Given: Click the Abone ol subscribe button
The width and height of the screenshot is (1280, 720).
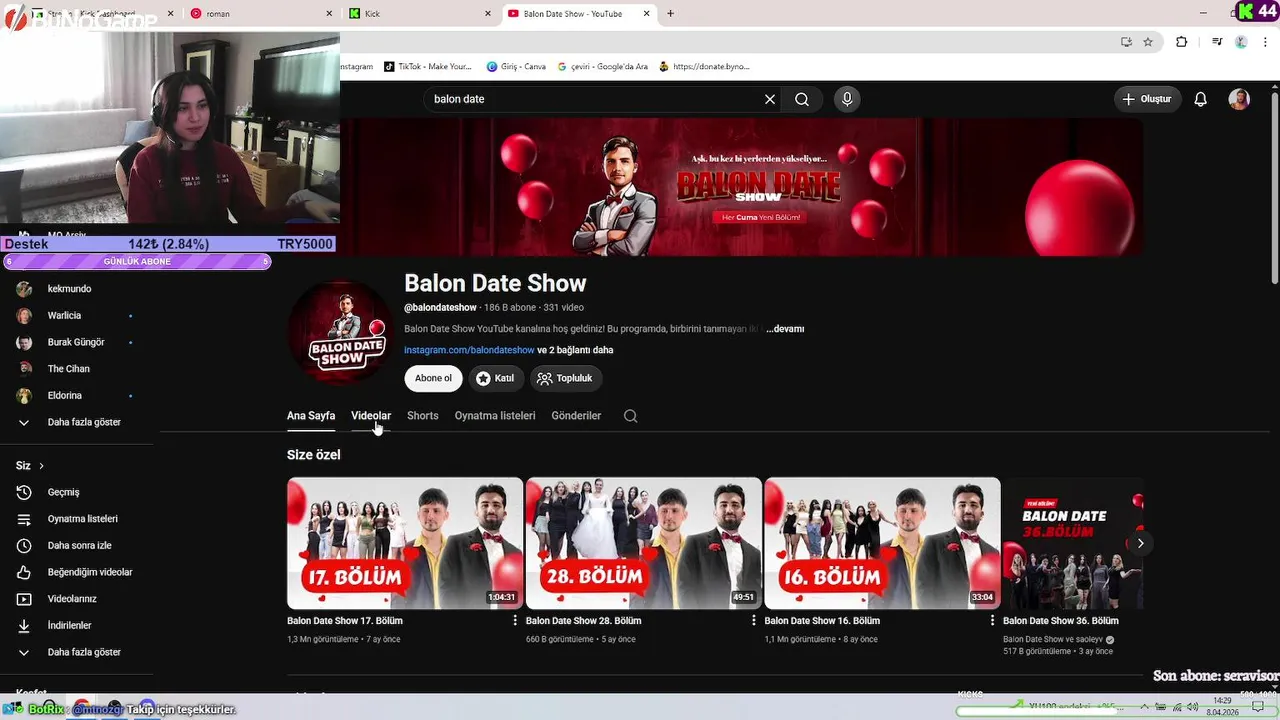Looking at the screenshot, I should 433,378.
